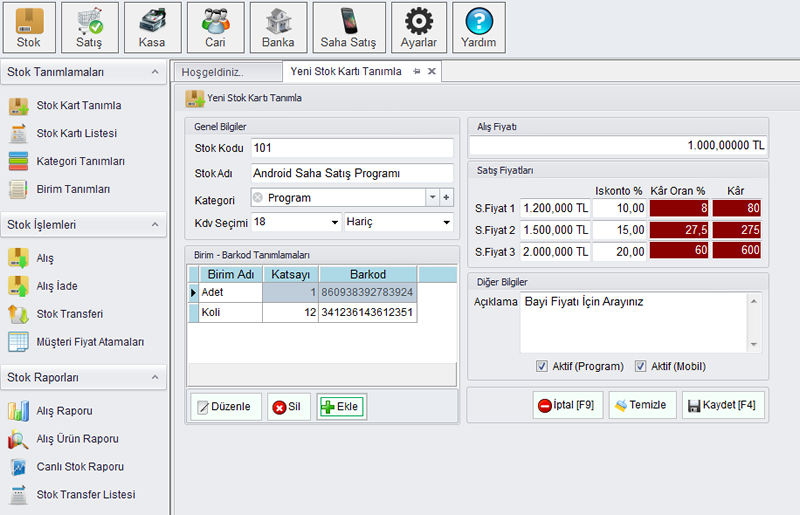
Task: Click the S.Fiyat 3 price field
Action: (x=555, y=252)
